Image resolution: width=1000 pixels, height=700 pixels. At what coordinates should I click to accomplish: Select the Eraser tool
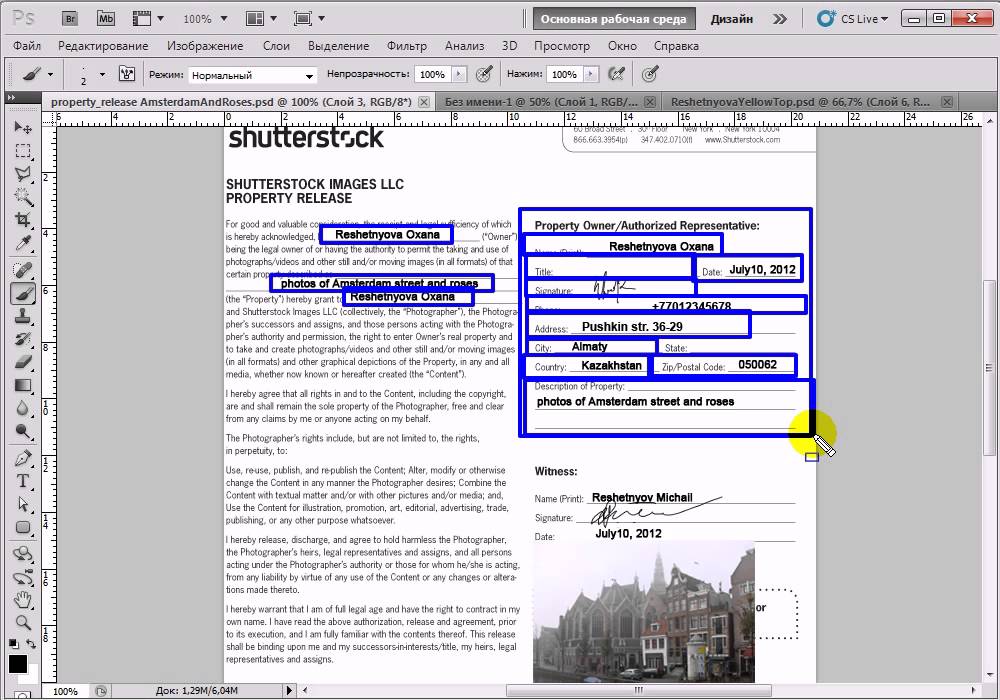click(x=23, y=362)
